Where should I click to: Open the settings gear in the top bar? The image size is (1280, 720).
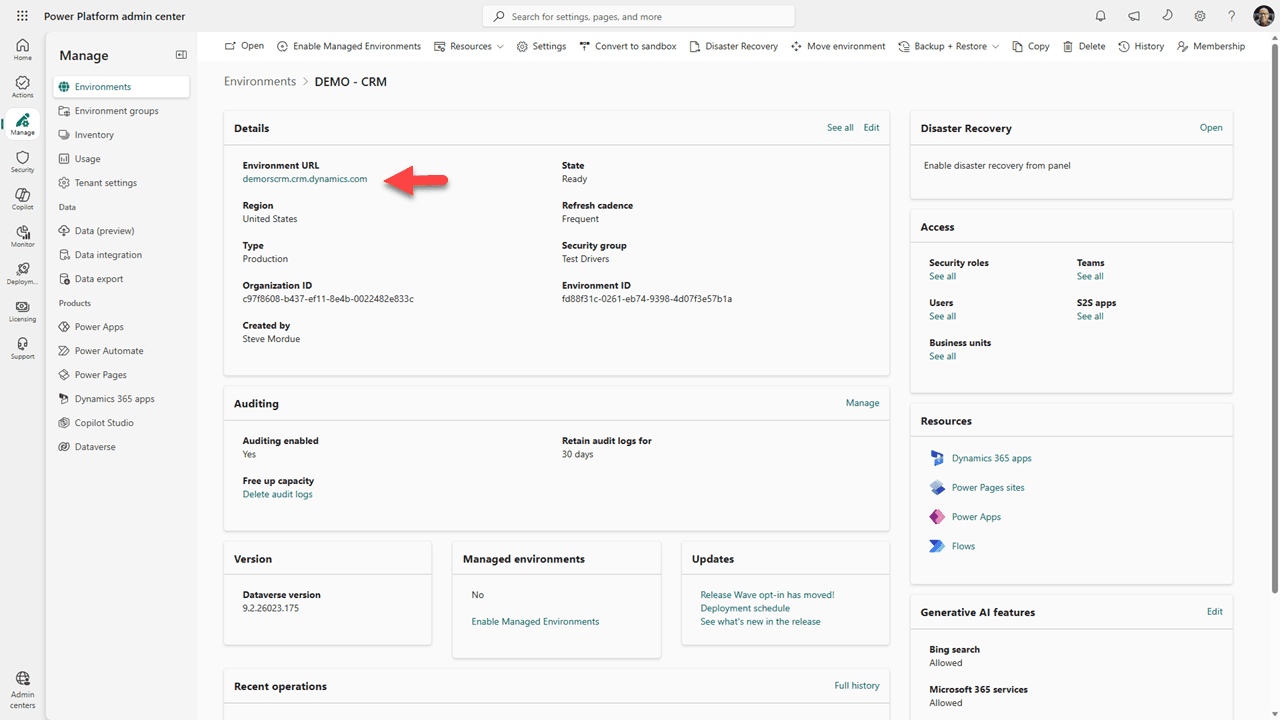(x=1199, y=15)
